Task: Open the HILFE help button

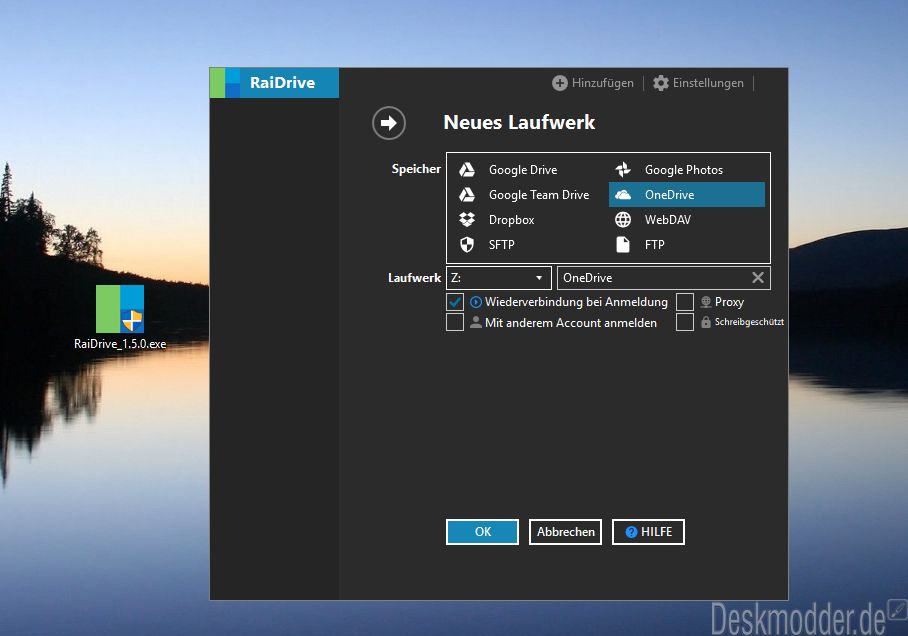Action: point(648,532)
